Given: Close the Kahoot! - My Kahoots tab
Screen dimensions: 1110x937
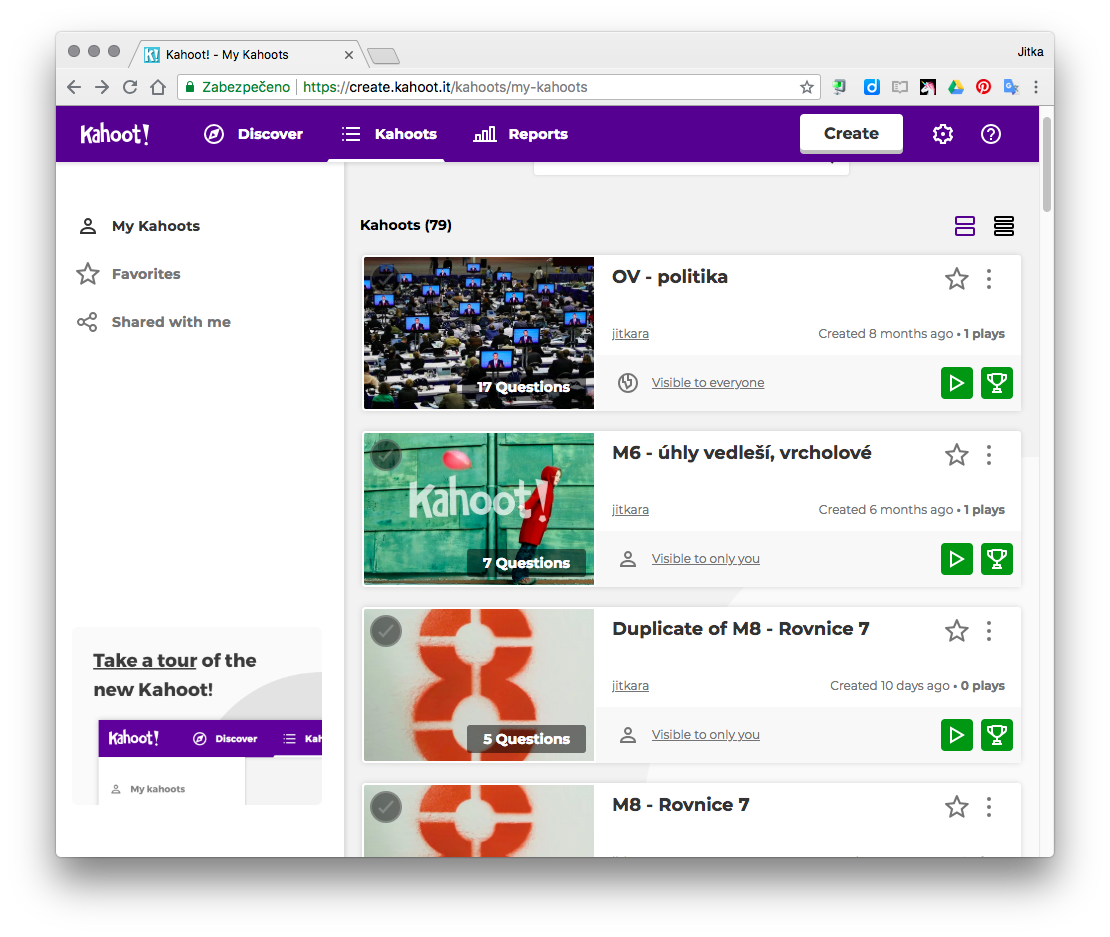Looking at the screenshot, I should pos(349,54).
